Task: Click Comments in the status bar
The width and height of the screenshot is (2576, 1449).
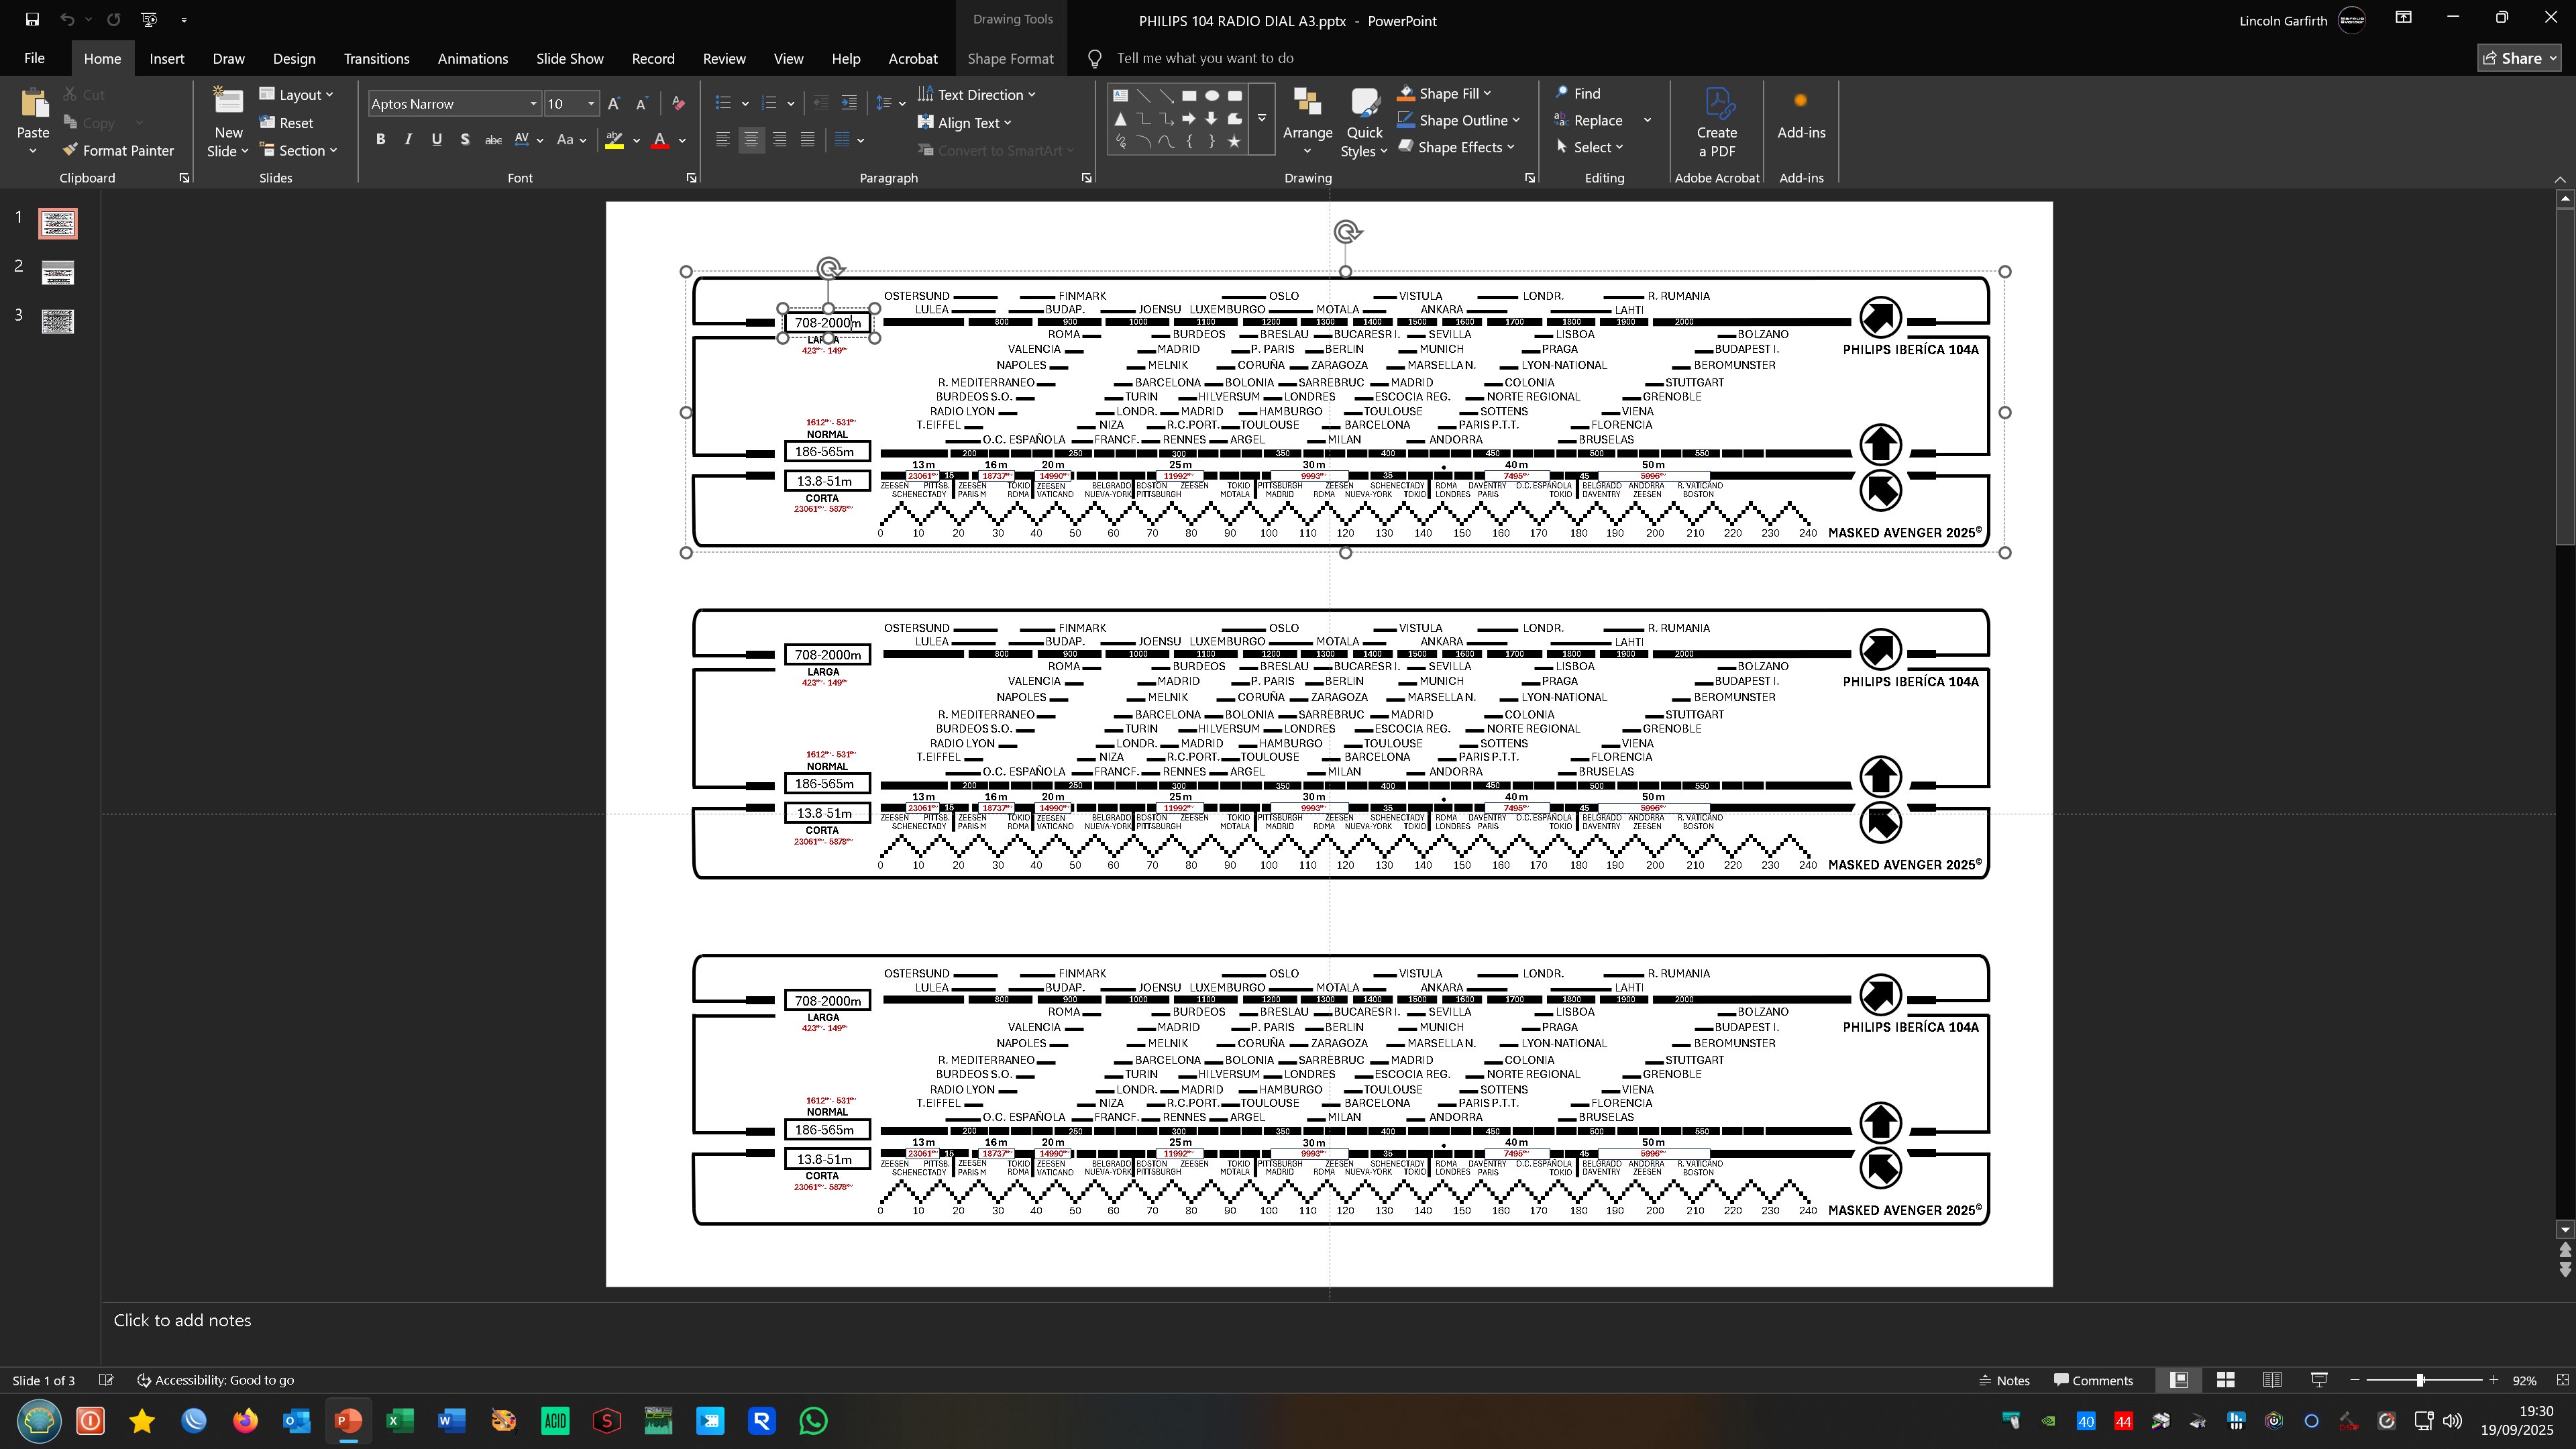Action: click(2093, 1380)
